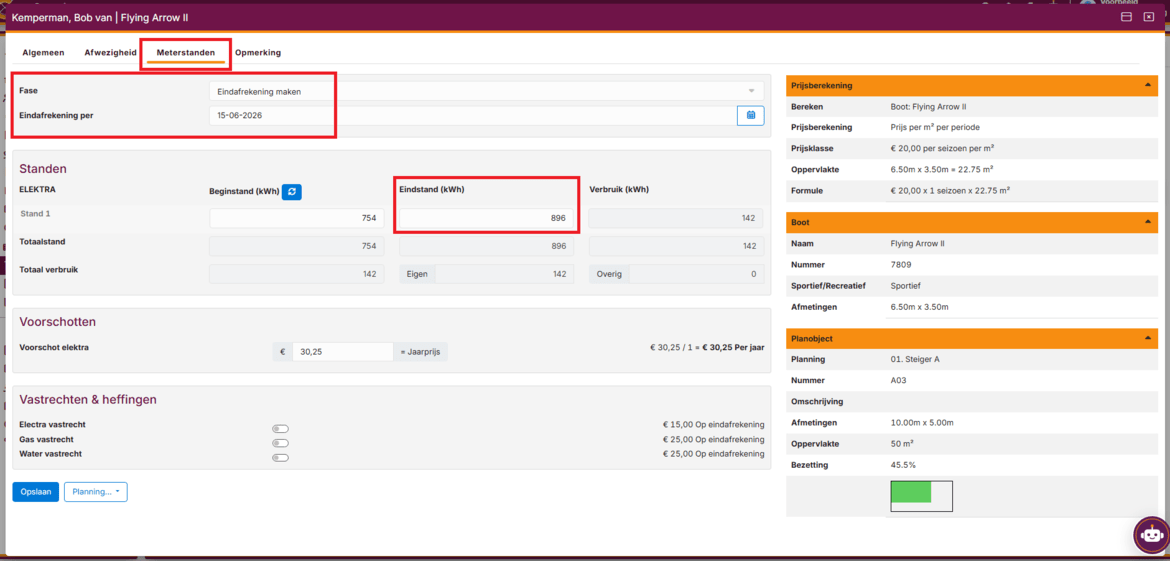Open the Fase dropdown

[487, 91]
